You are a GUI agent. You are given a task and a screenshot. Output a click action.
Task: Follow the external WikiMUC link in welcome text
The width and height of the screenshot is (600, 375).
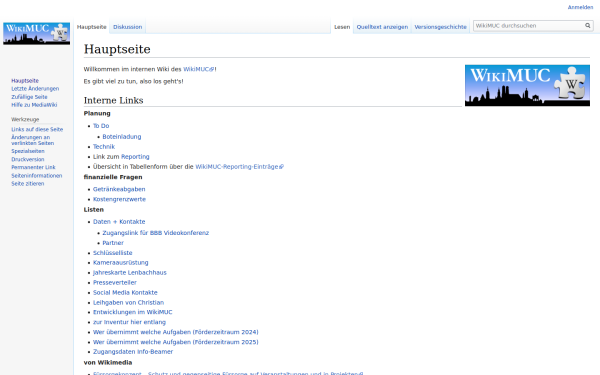[198, 69]
